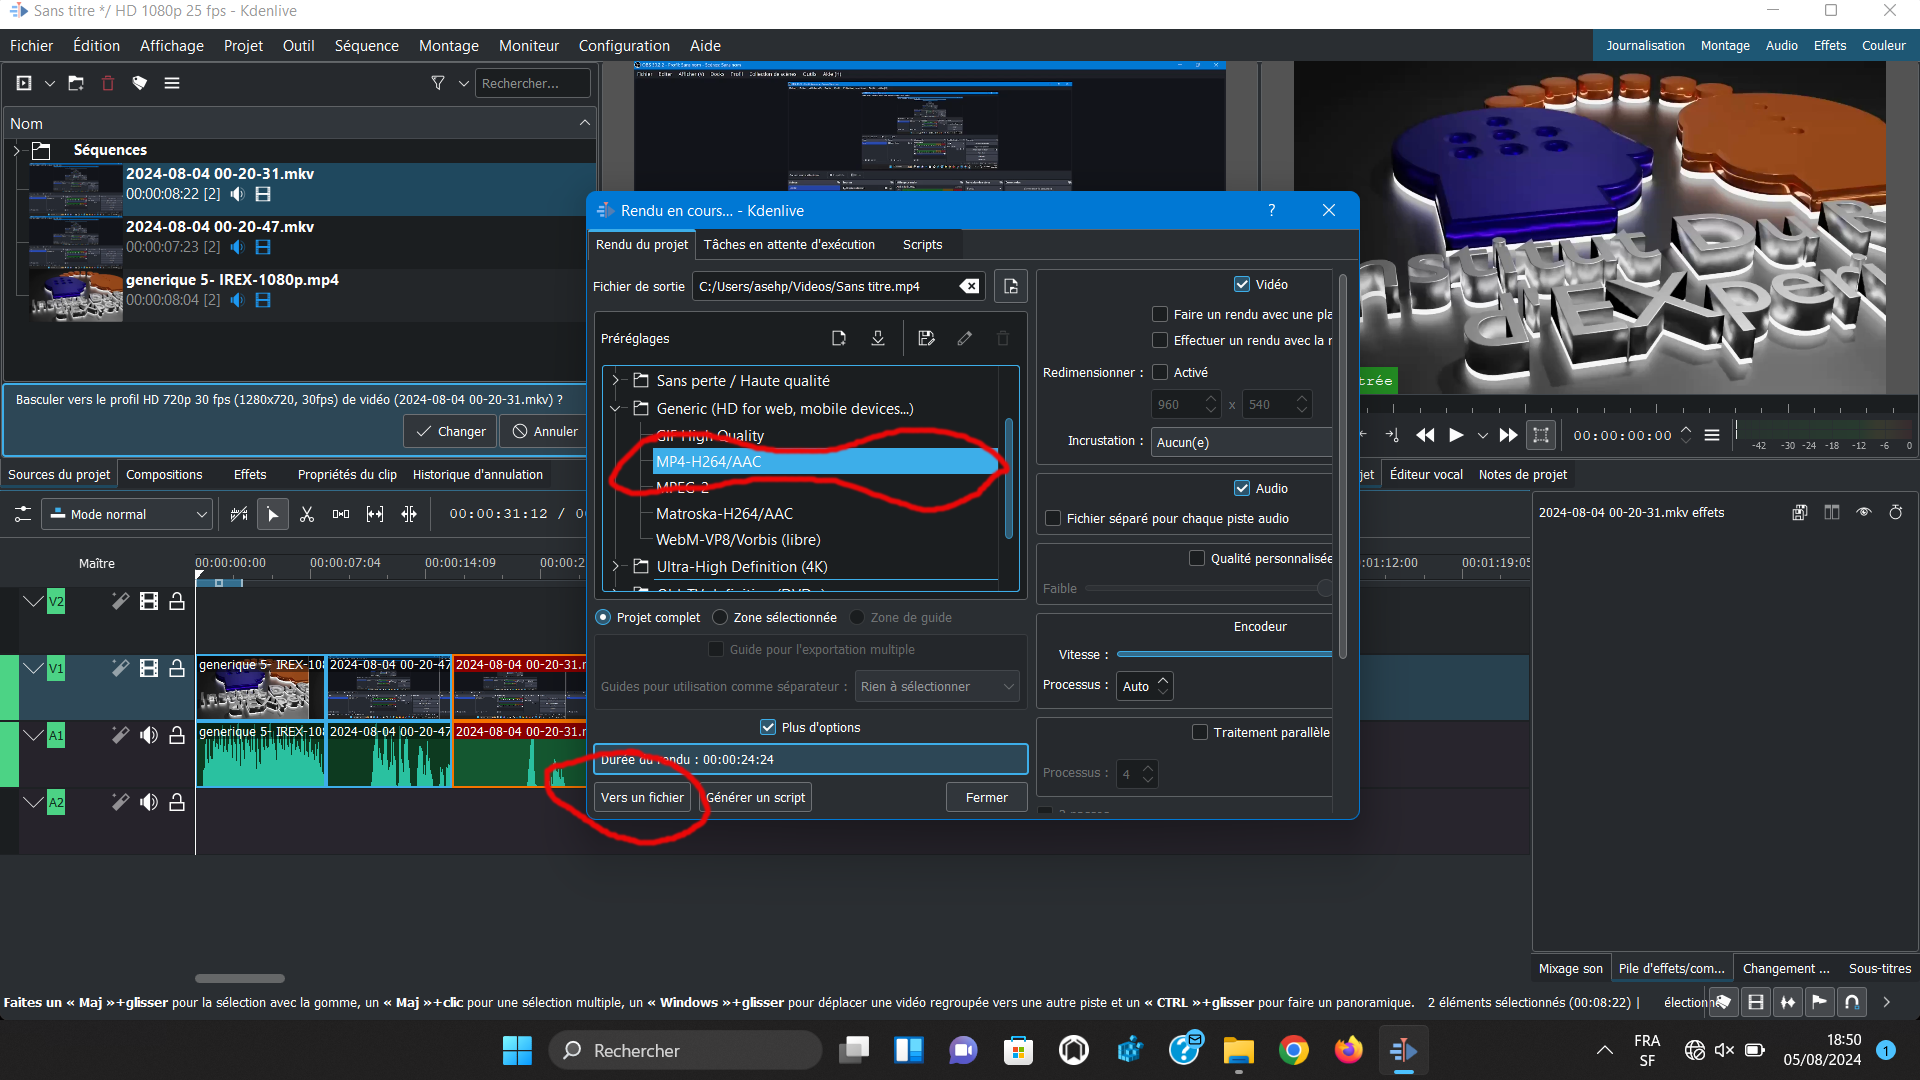Open the Séquence menu
The image size is (1920, 1080).
(x=366, y=45)
